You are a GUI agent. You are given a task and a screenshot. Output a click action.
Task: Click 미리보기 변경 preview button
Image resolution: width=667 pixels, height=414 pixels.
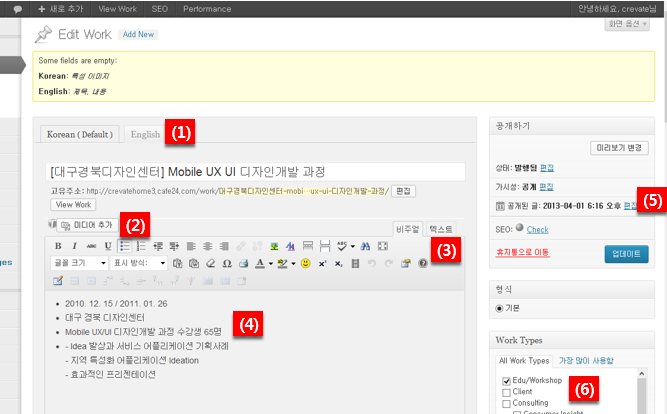coord(619,148)
